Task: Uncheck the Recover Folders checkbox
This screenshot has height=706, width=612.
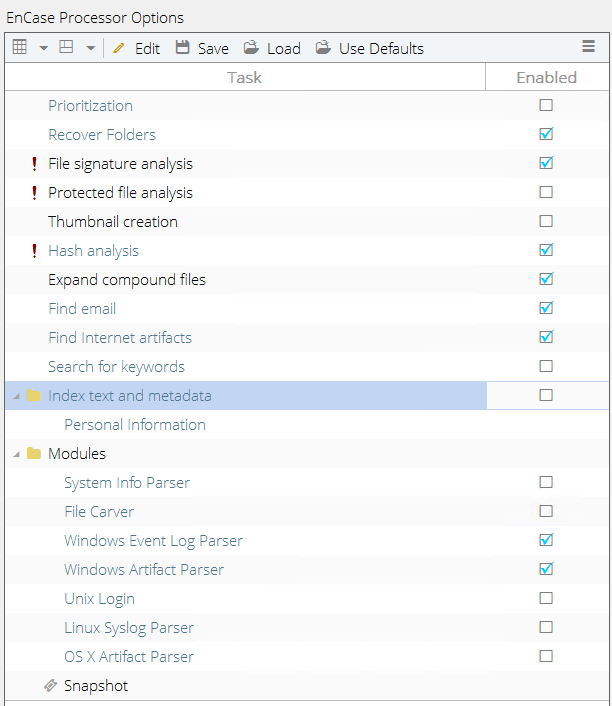Action: [546, 134]
